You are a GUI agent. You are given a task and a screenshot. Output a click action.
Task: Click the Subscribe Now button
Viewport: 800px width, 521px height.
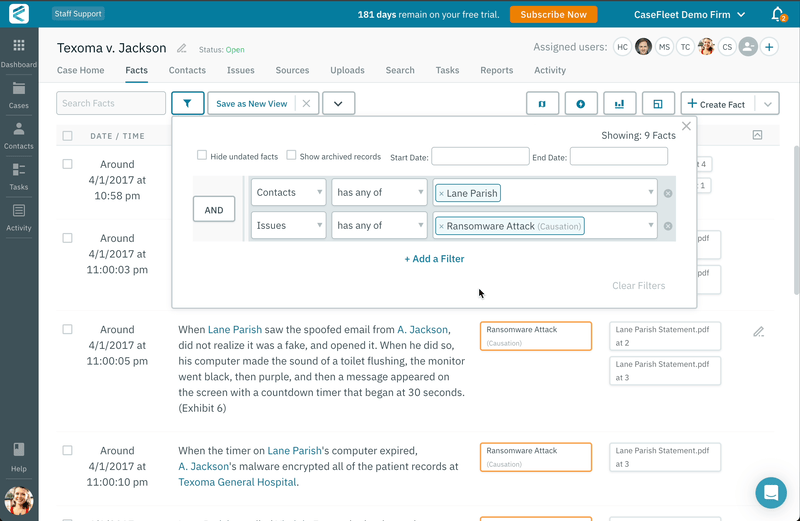(553, 15)
